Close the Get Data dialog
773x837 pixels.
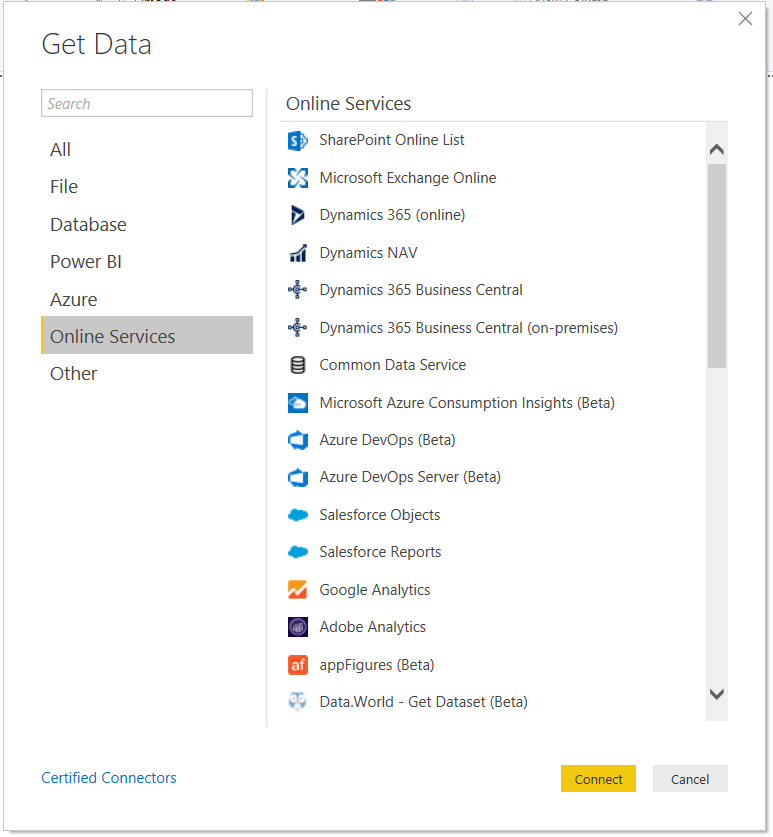[745, 19]
